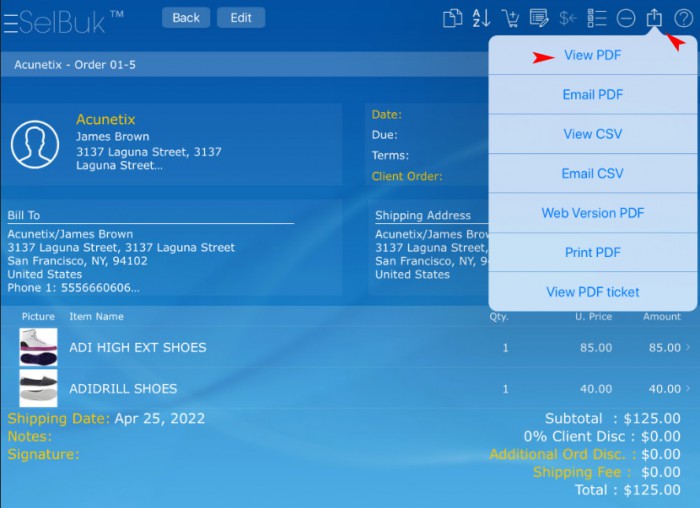Open the edit notes form icon

539,18
